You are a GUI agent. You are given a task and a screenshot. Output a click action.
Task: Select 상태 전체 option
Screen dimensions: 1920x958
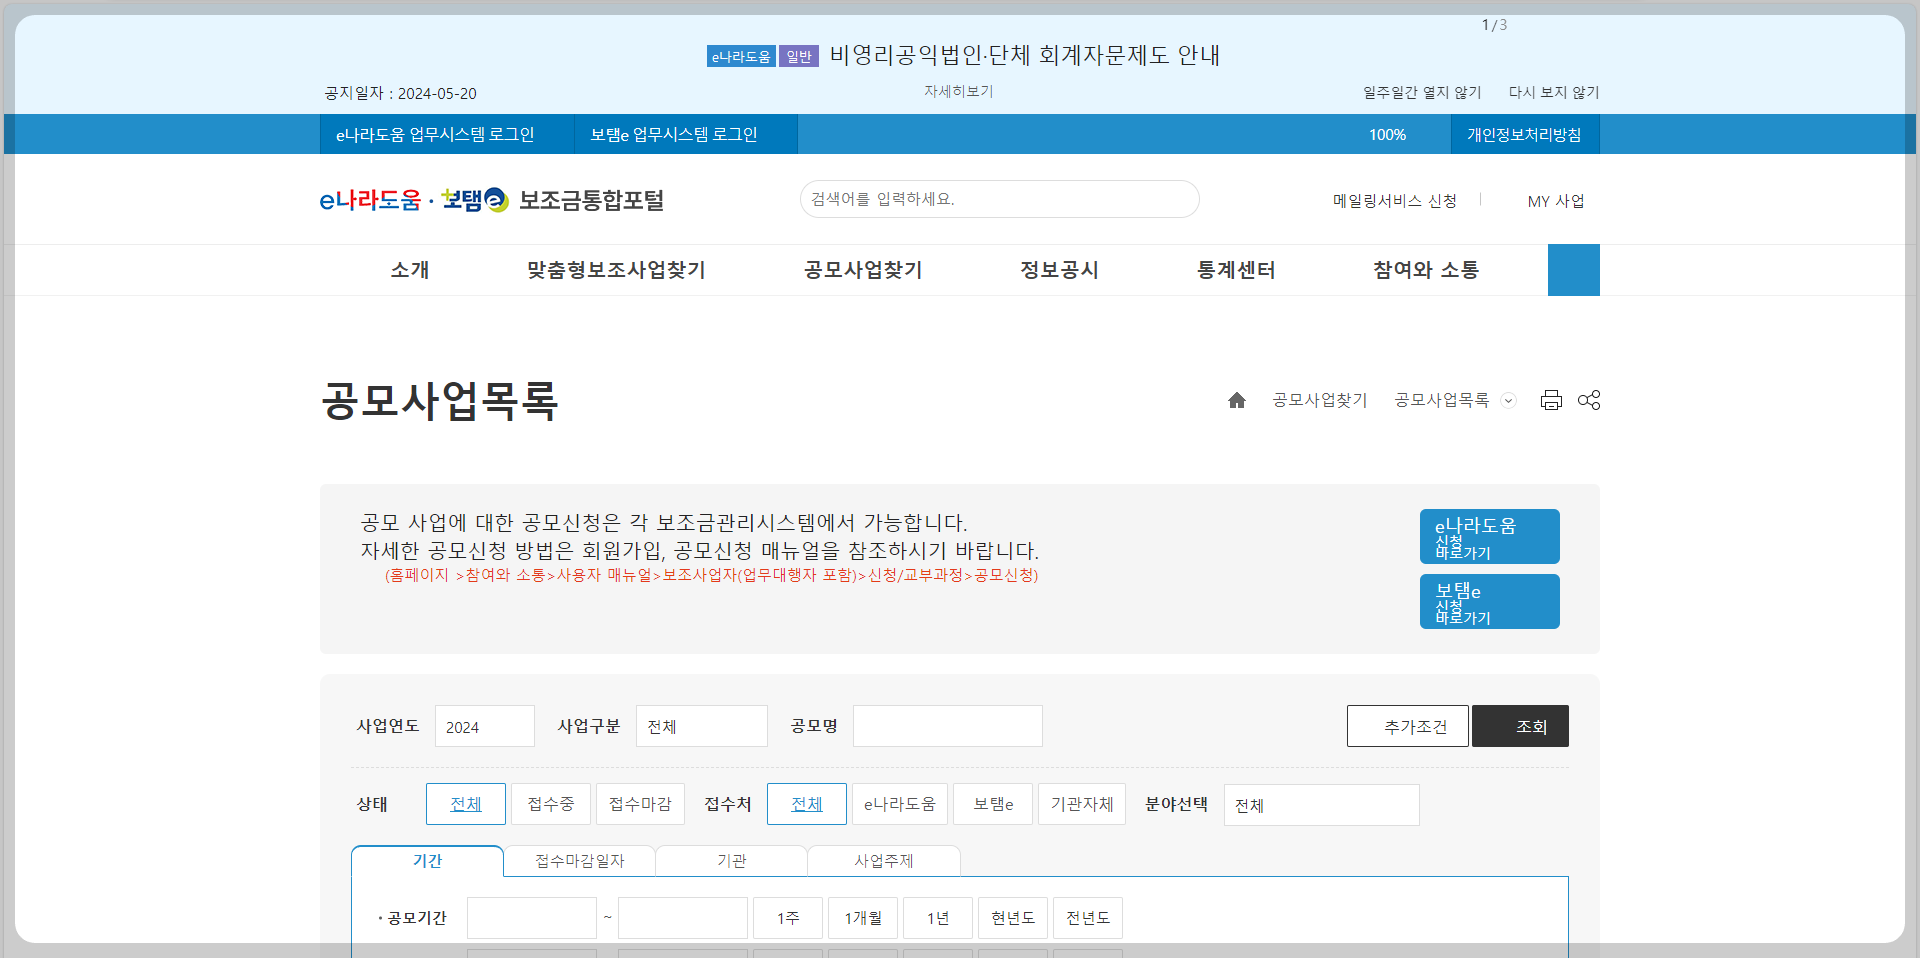tap(466, 804)
